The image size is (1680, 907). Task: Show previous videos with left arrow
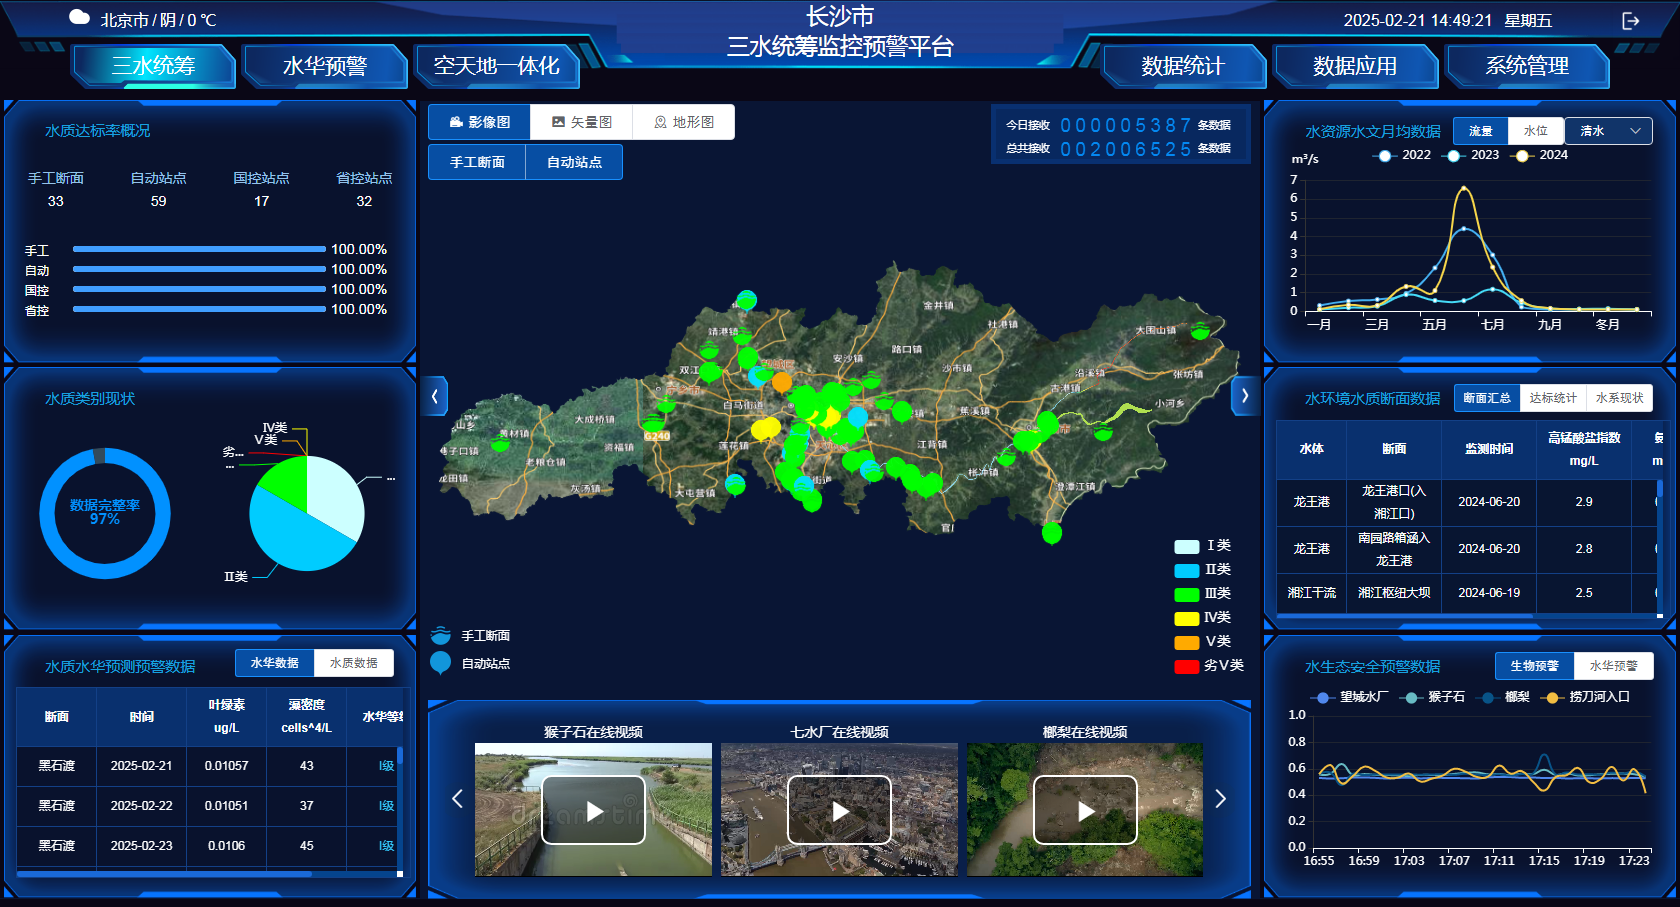[x=457, y=798]
